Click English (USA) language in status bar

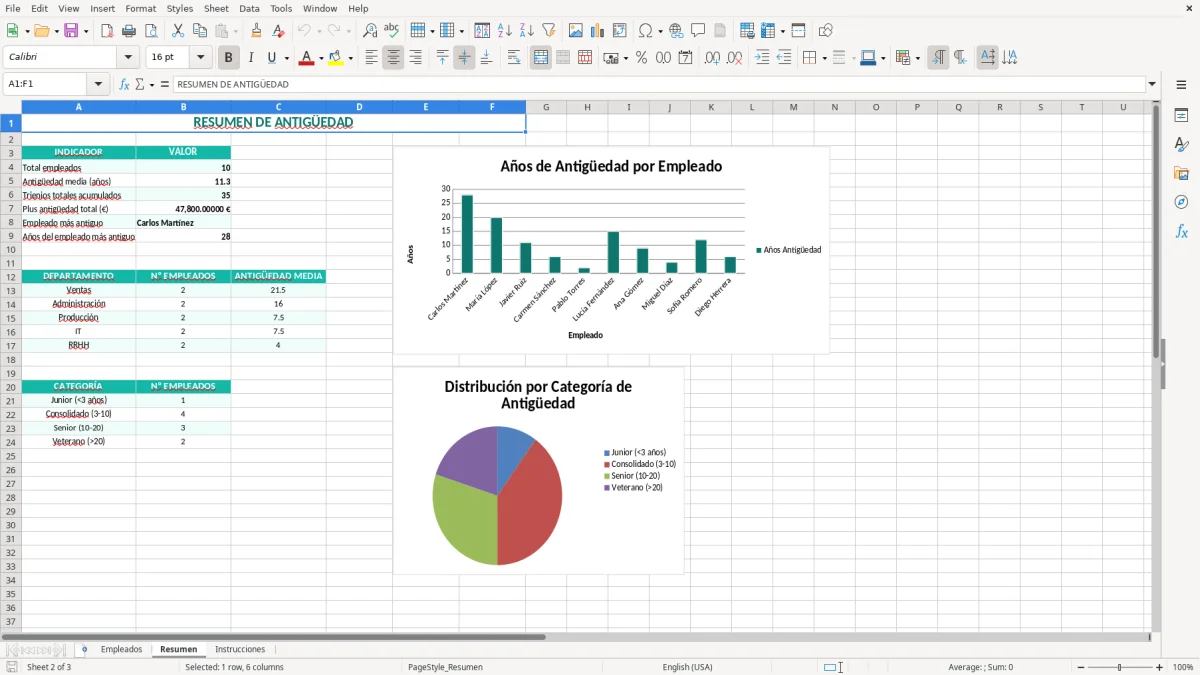pos(687,667)
